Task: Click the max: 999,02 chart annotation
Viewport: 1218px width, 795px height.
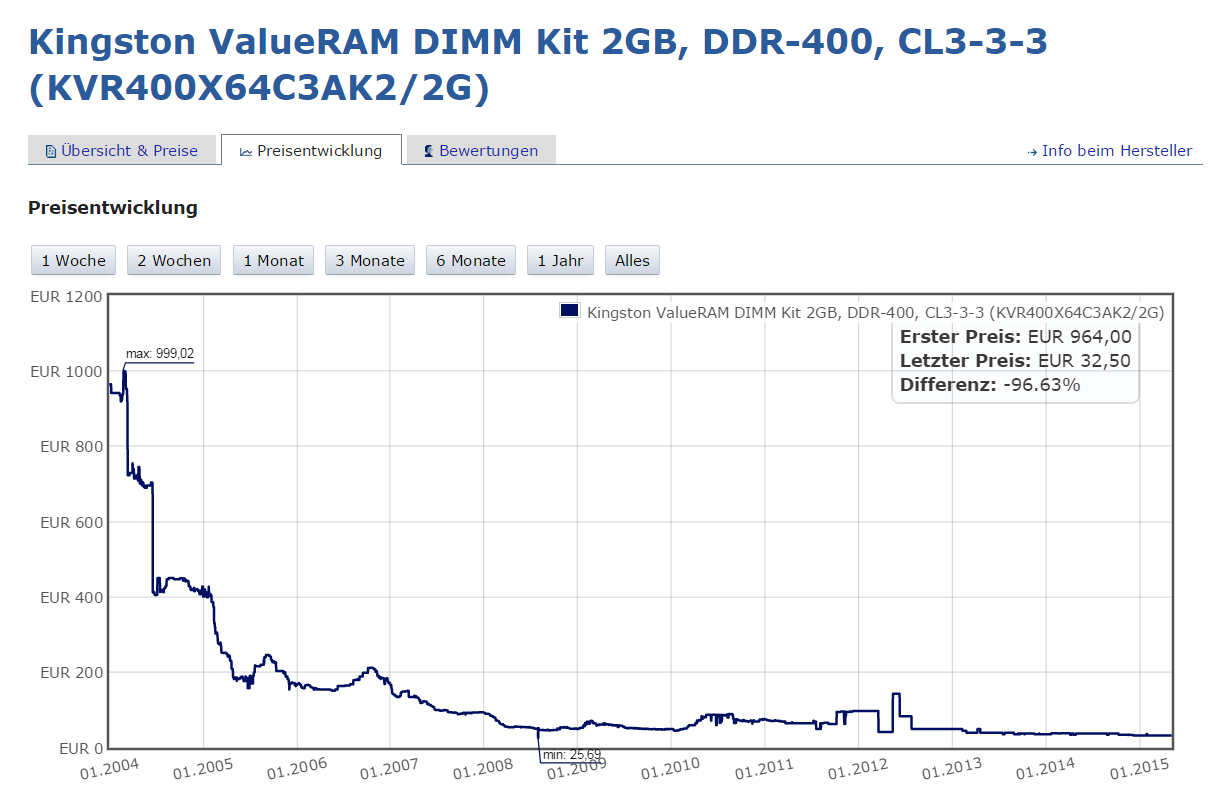Action: click(160, 353)
